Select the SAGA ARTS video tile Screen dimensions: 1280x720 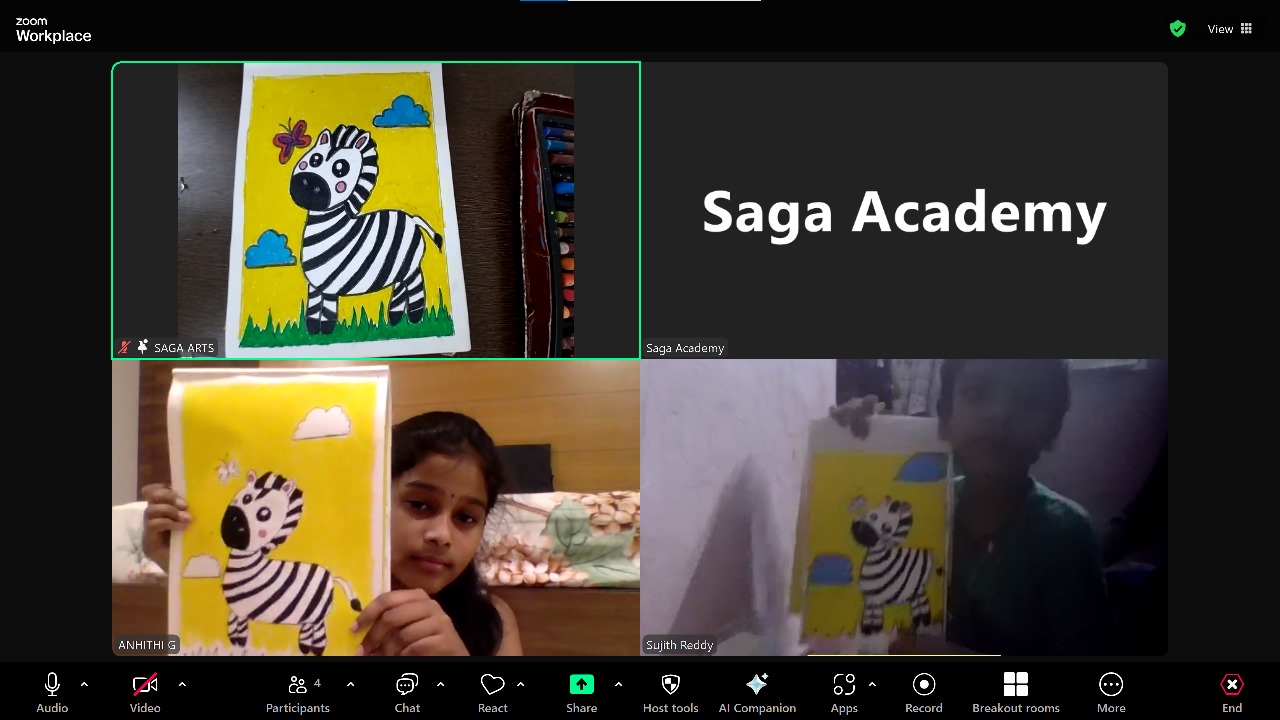pos(376,210)
